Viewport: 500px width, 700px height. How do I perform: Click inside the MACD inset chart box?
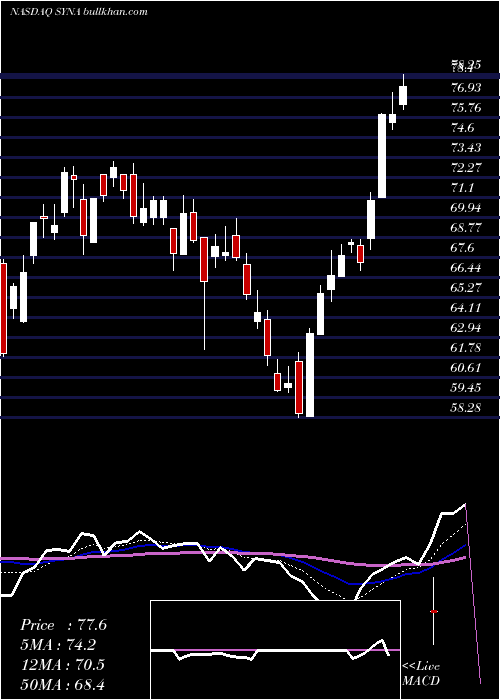coord(275,650)
